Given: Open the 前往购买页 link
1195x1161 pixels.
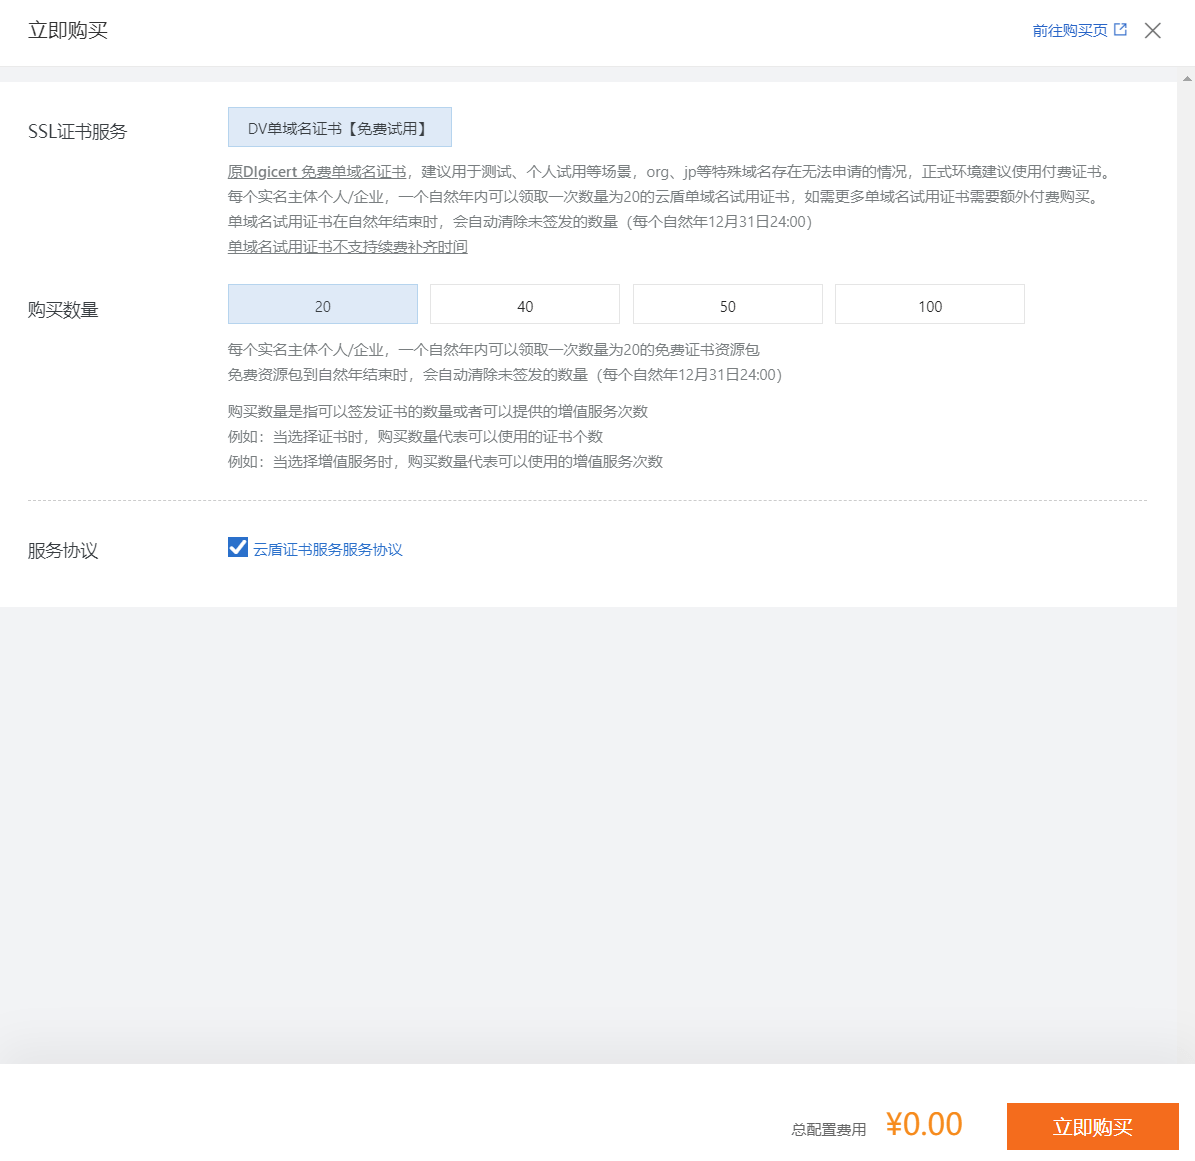Looking at the screenshot, I should pos(1069,31).
